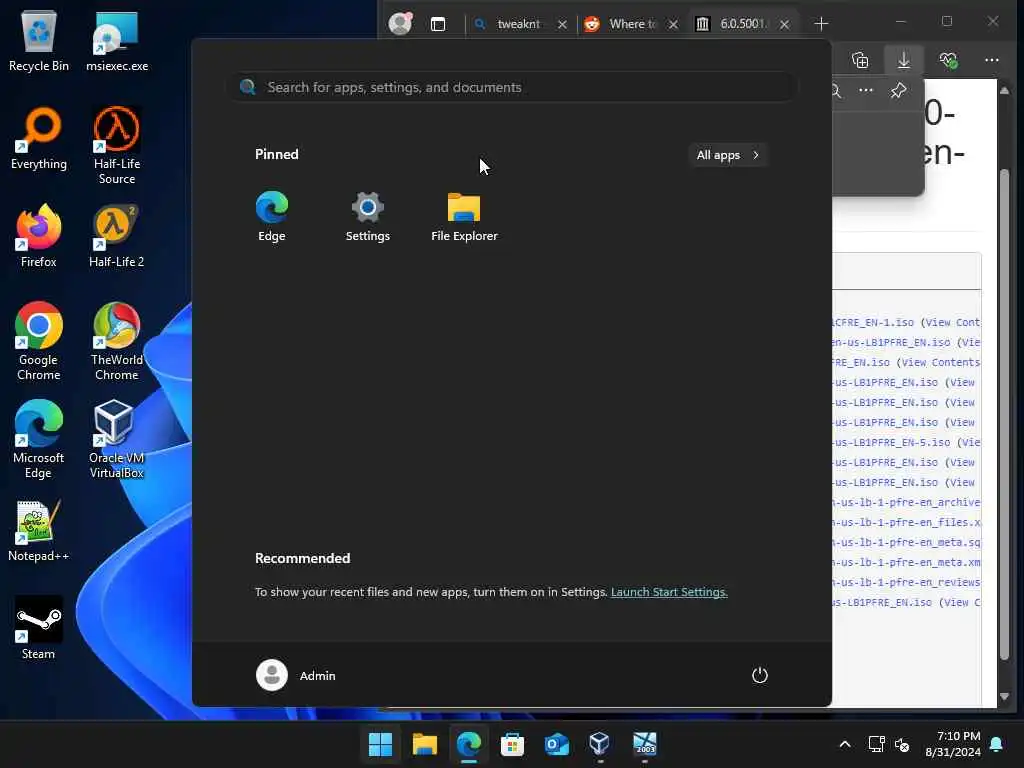Pin the Edge Downloads flyout
The height and width of the screenshot is (768, 1024).
[899, 91]
